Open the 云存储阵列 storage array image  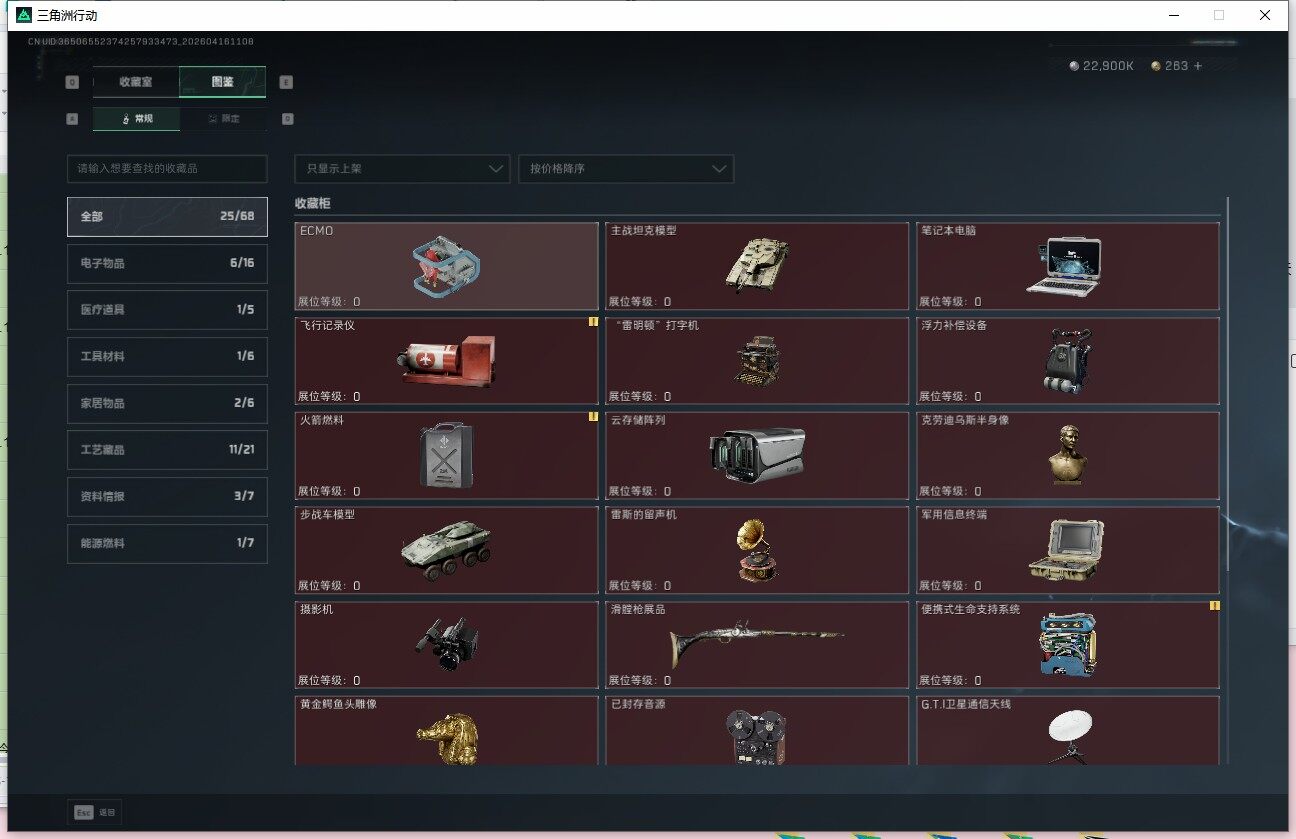pyautogui.click(x=757, y=455)
